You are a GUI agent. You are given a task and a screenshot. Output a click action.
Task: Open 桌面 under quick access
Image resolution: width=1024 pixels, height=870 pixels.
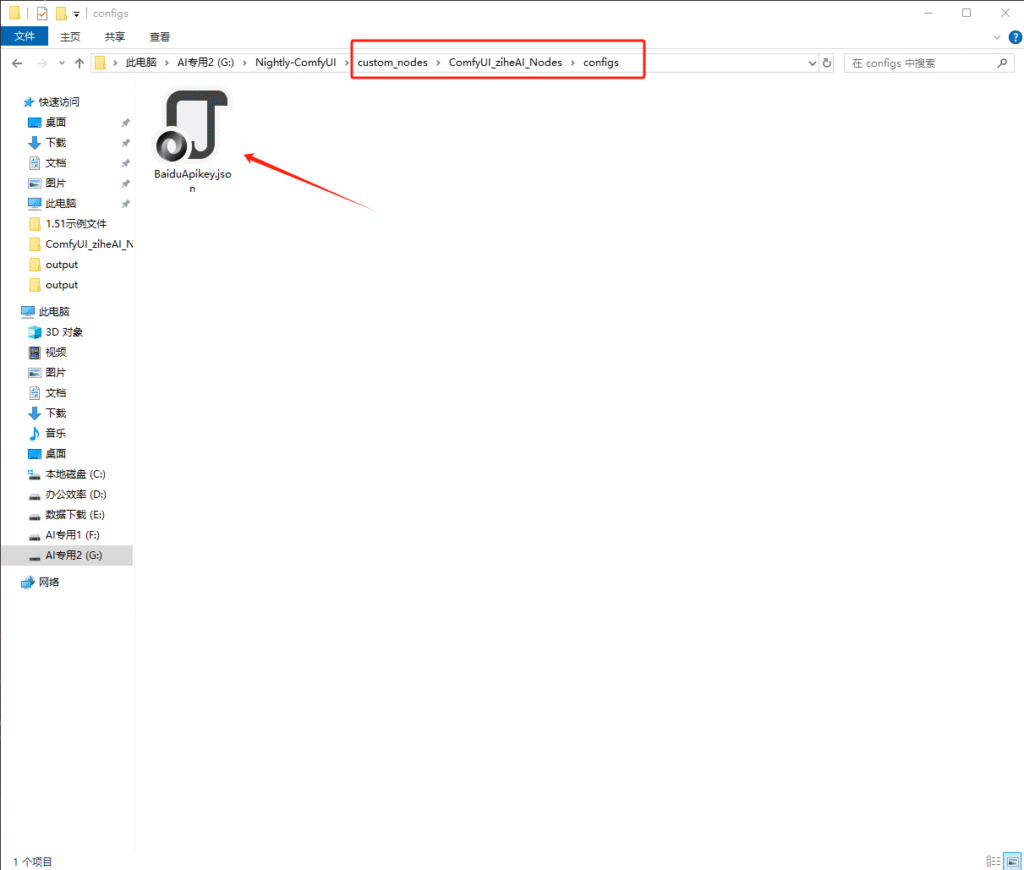[56, 122]
